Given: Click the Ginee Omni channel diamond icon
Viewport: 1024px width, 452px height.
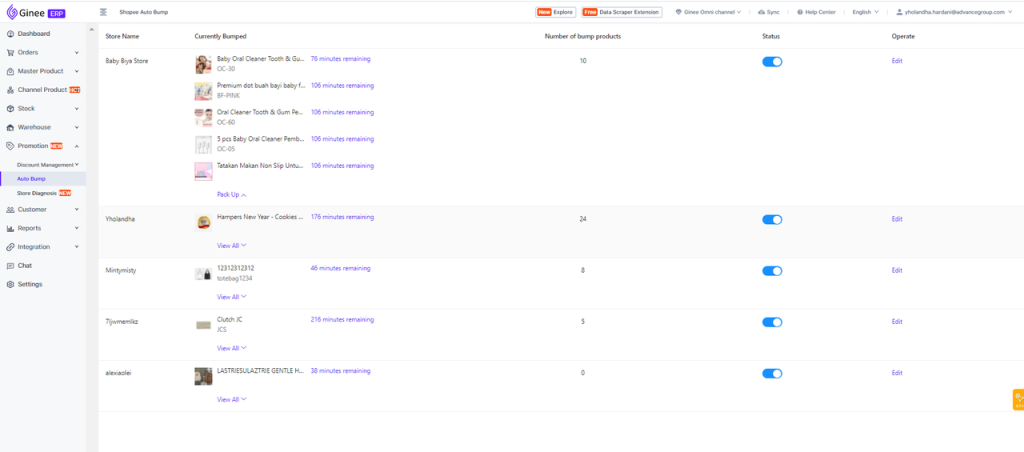Looking at the screenshot, I should [679, 12].
